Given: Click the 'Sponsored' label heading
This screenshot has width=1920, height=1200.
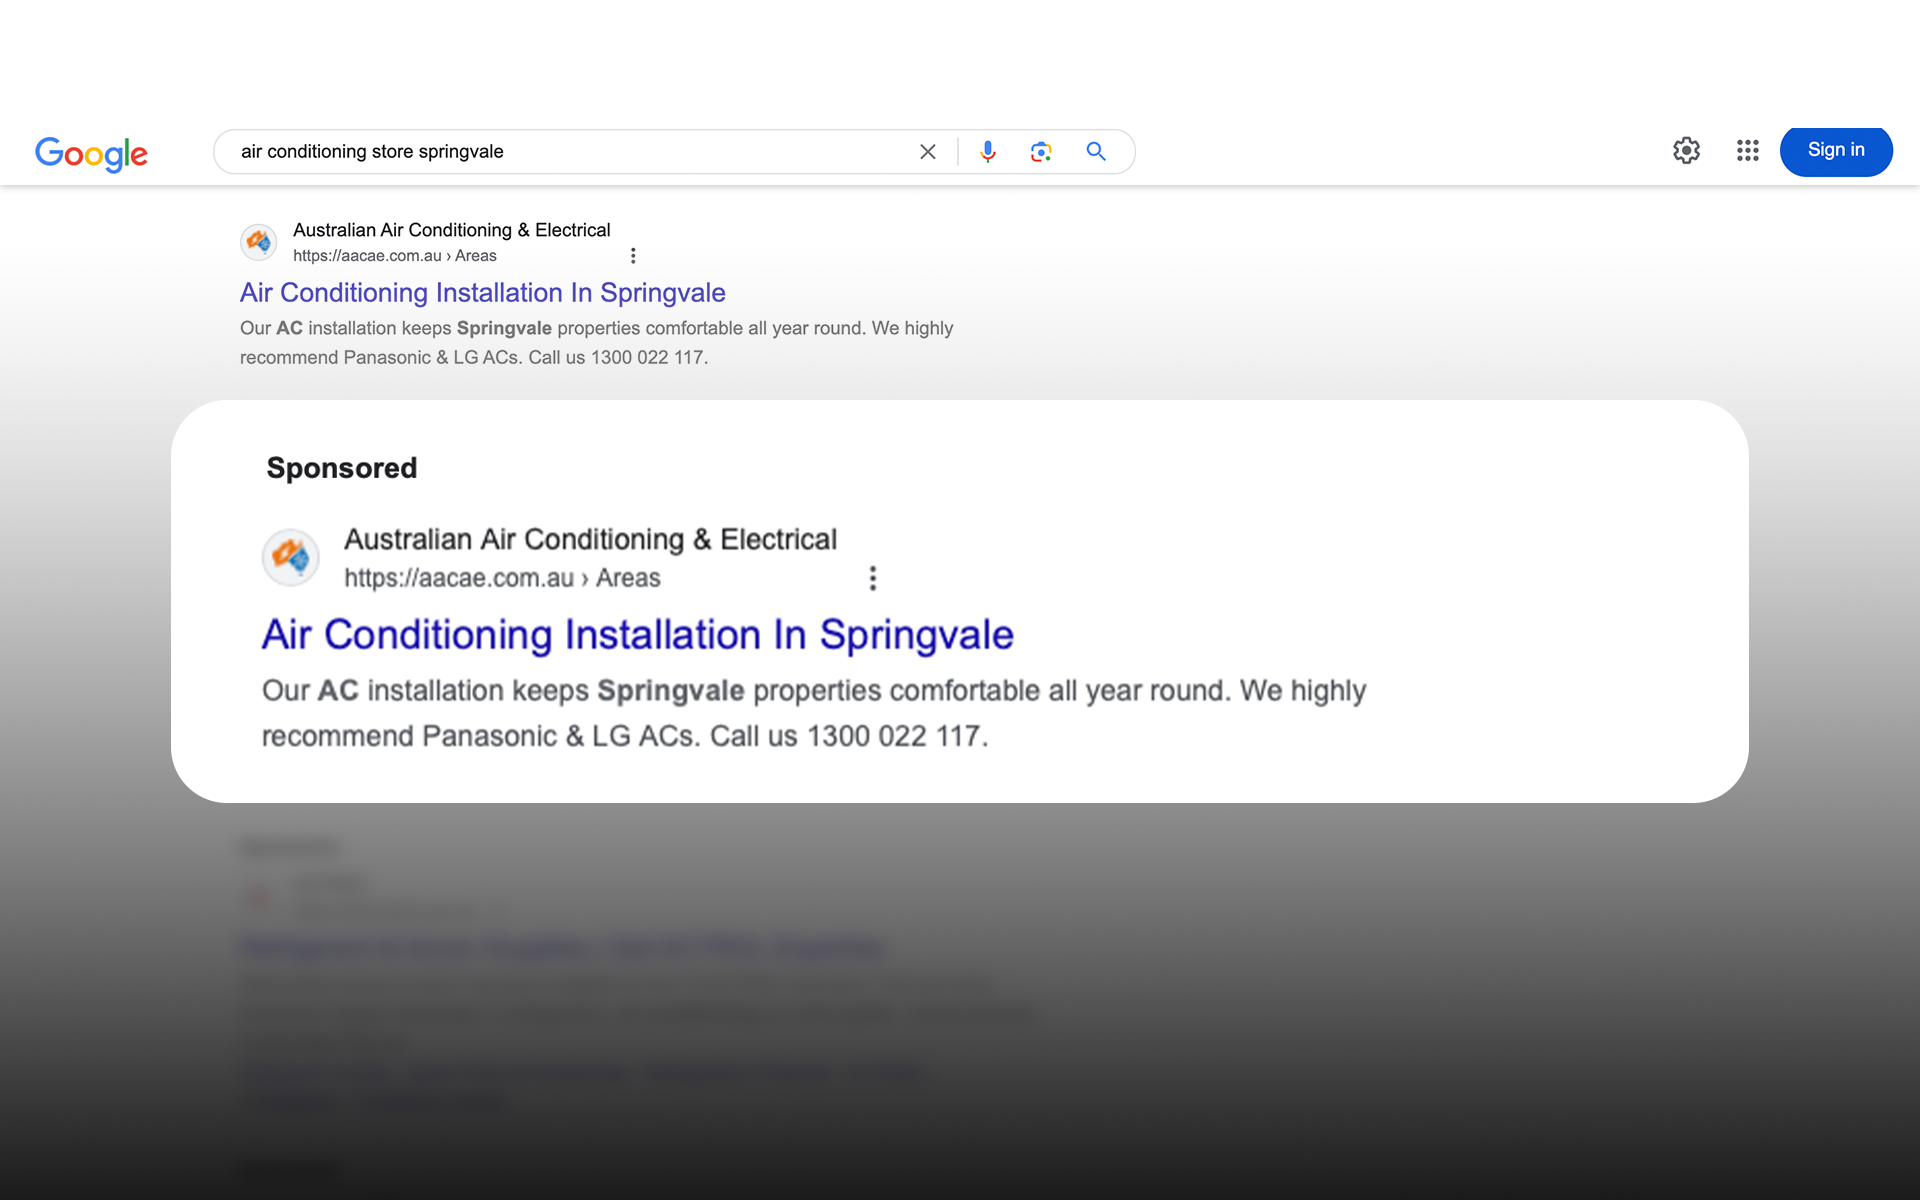Looking at the screenshot, I should click(342, 468).
